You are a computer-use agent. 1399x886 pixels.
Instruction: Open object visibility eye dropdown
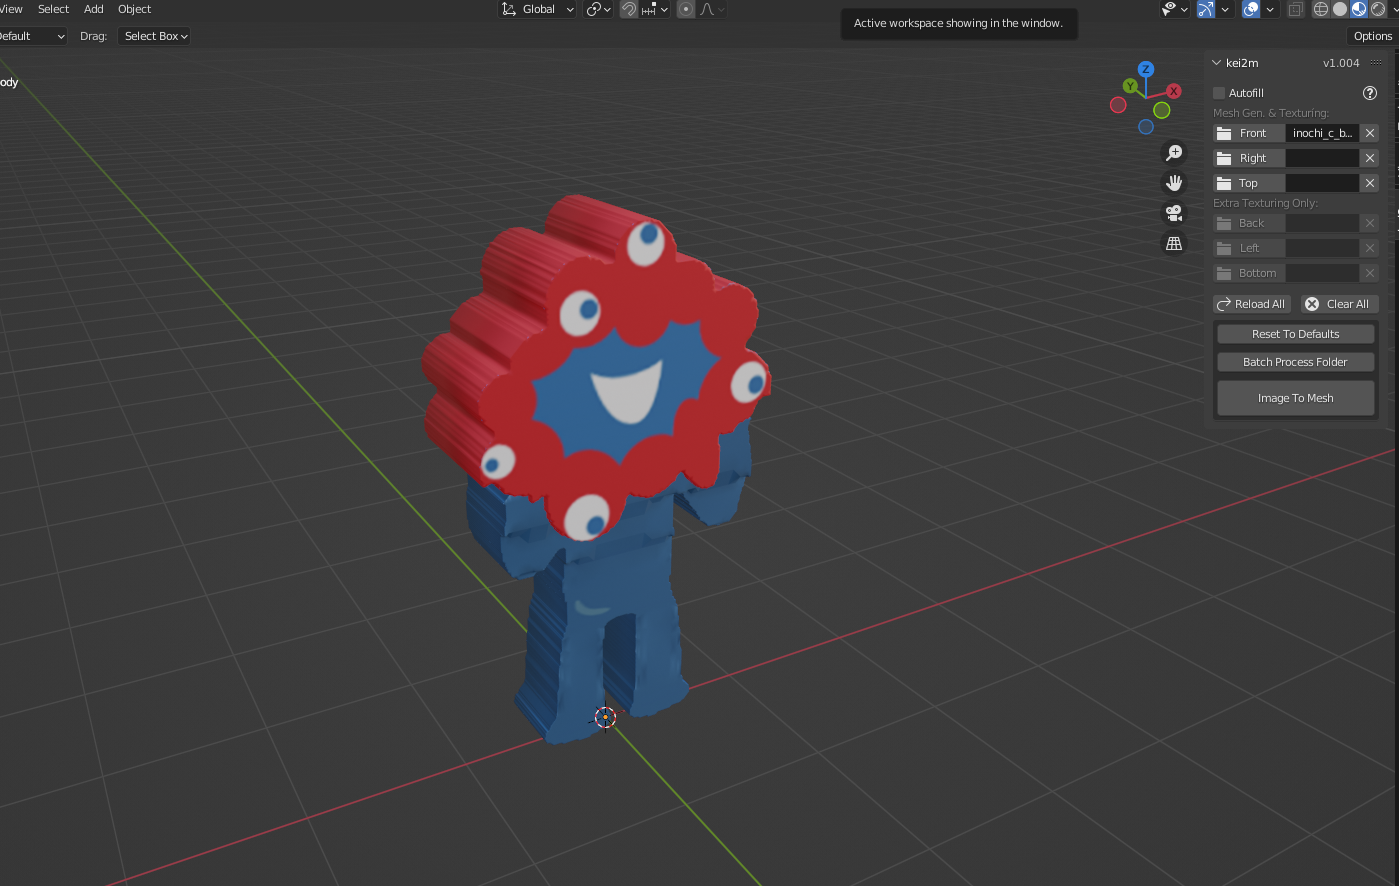tap(1174, 9)
